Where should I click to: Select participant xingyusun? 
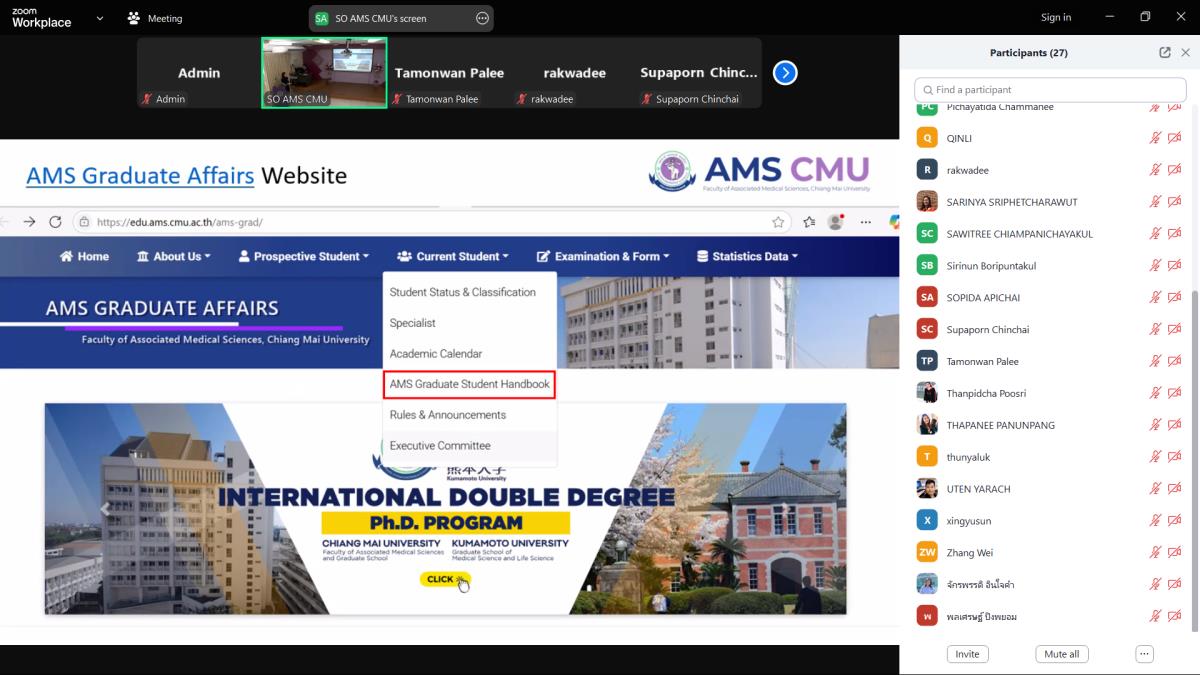[x=1049, y=520]
